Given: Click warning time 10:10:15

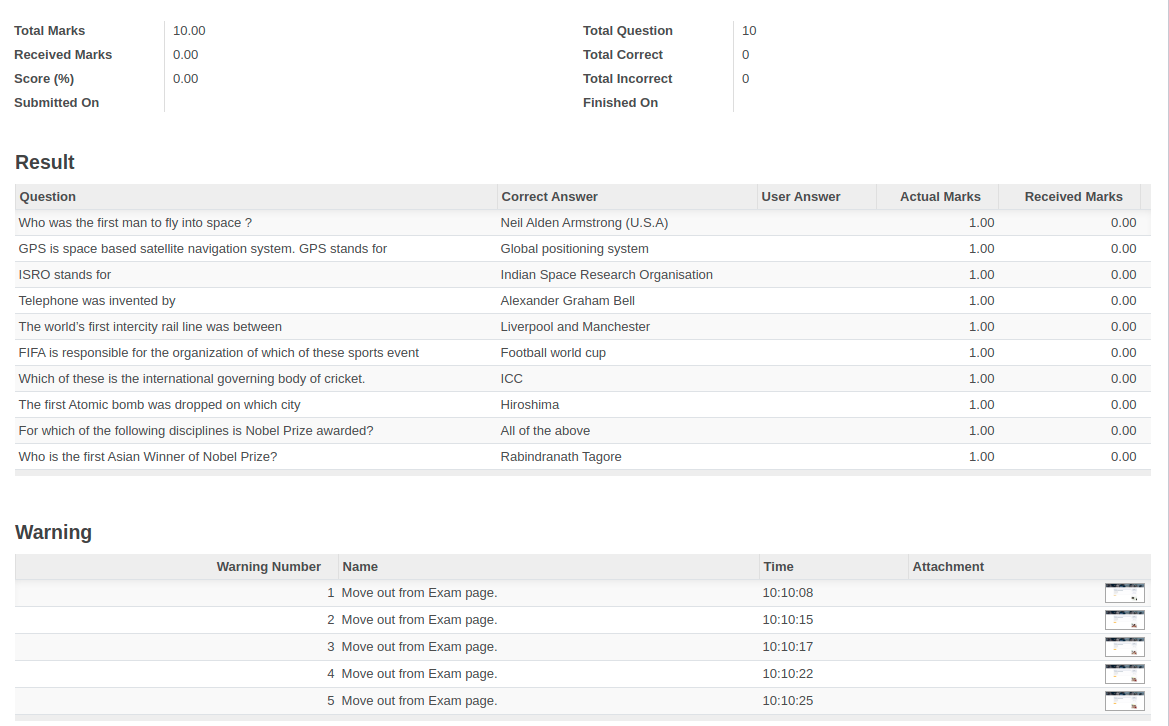Looking at the screenshot, I should (788, 620).
